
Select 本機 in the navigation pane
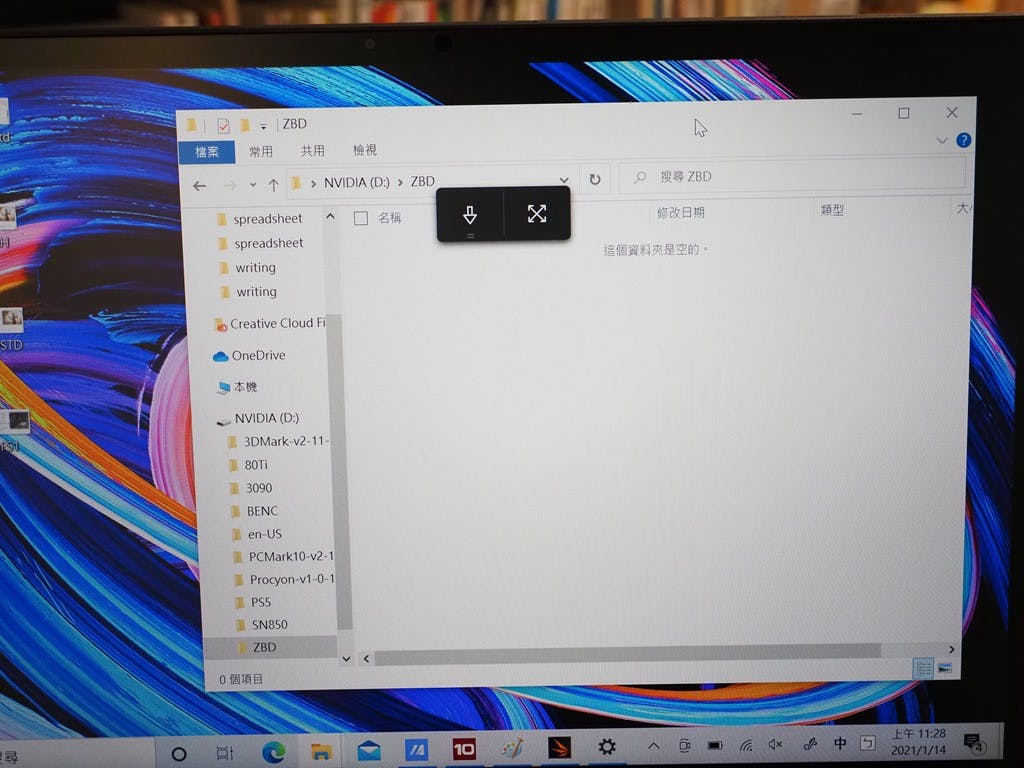coord(237,387)
